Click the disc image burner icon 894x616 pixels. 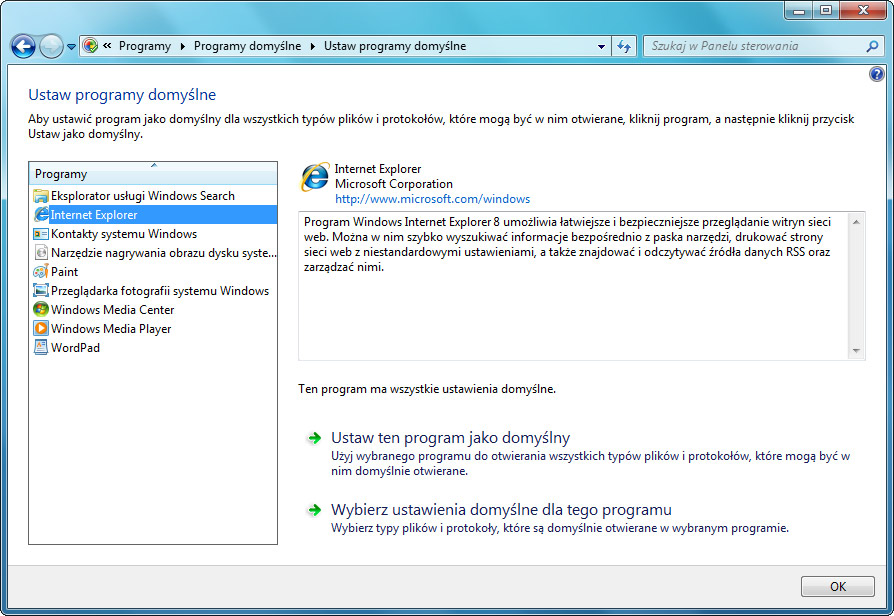40,253
